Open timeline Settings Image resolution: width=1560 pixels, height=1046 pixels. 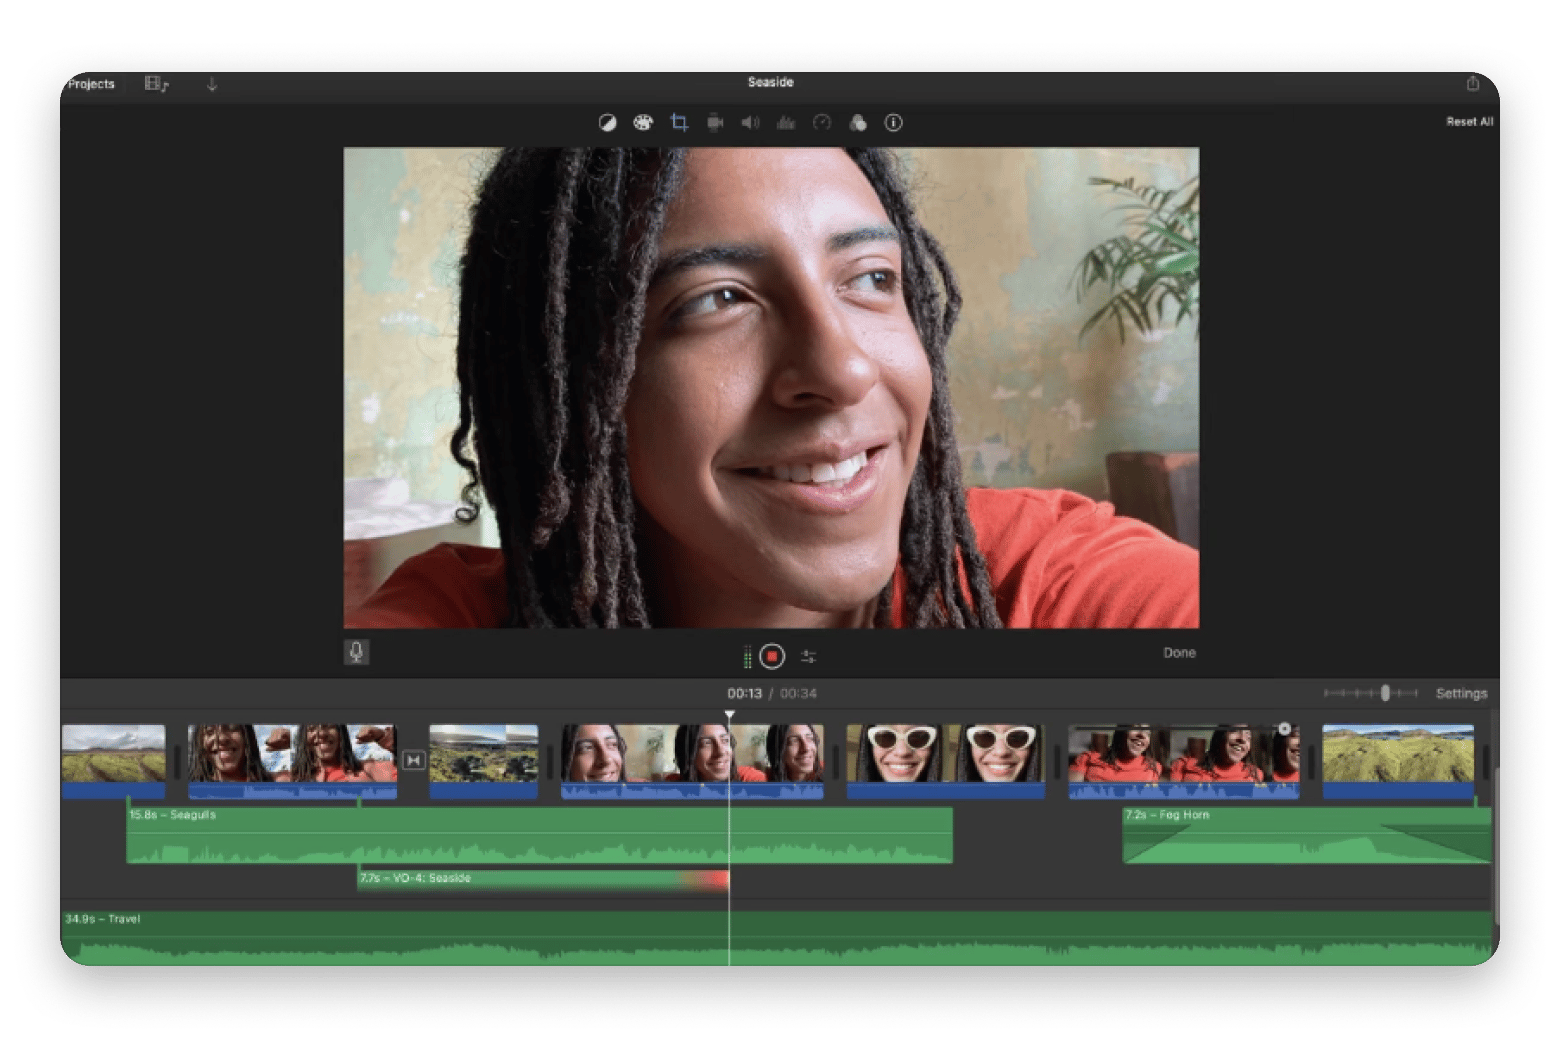[x=1462, y=692]
